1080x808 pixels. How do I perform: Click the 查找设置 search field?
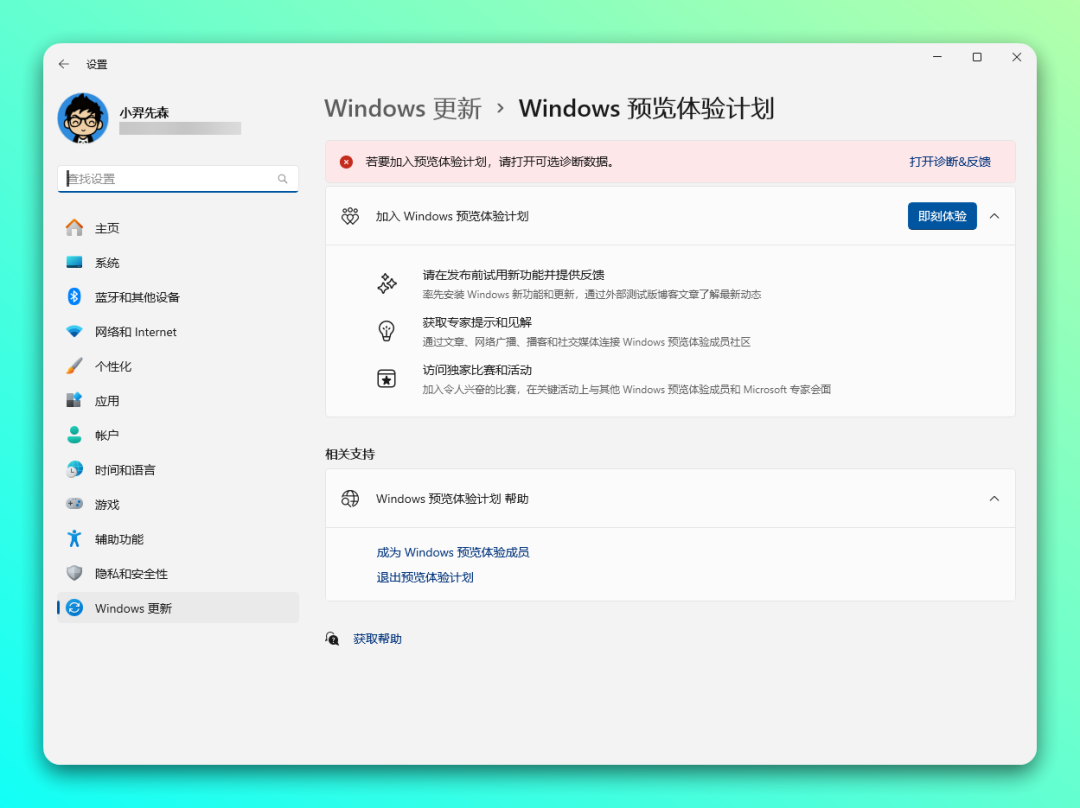(x=168, y=179)
